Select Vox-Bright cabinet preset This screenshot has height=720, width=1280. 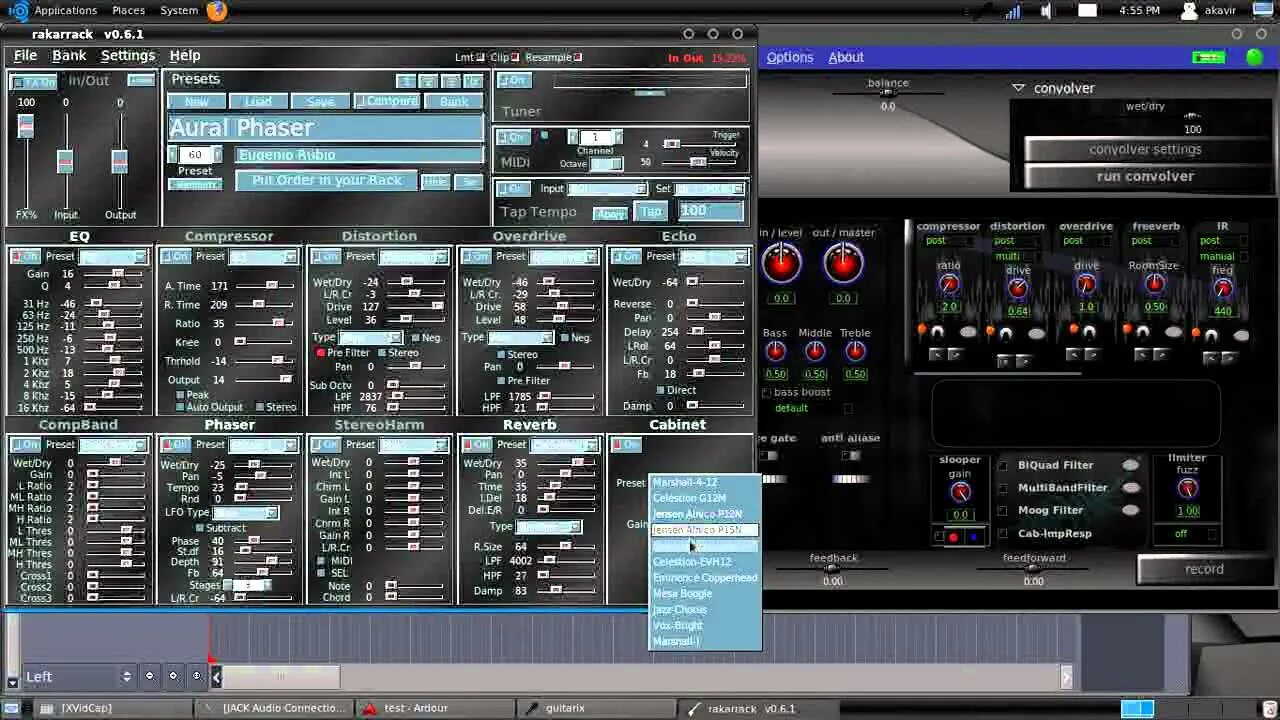(x=704, y=626)
